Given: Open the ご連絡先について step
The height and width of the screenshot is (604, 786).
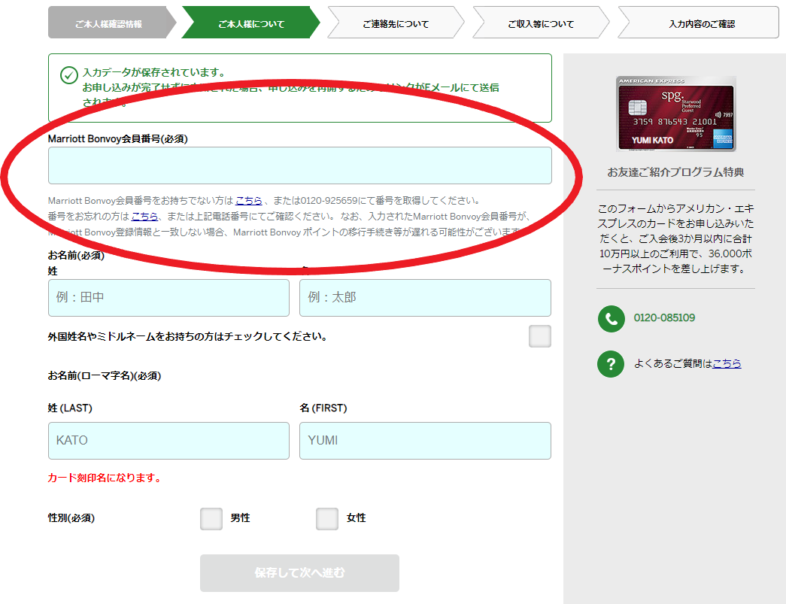Looking at the screenshot, I should point(396,23).
